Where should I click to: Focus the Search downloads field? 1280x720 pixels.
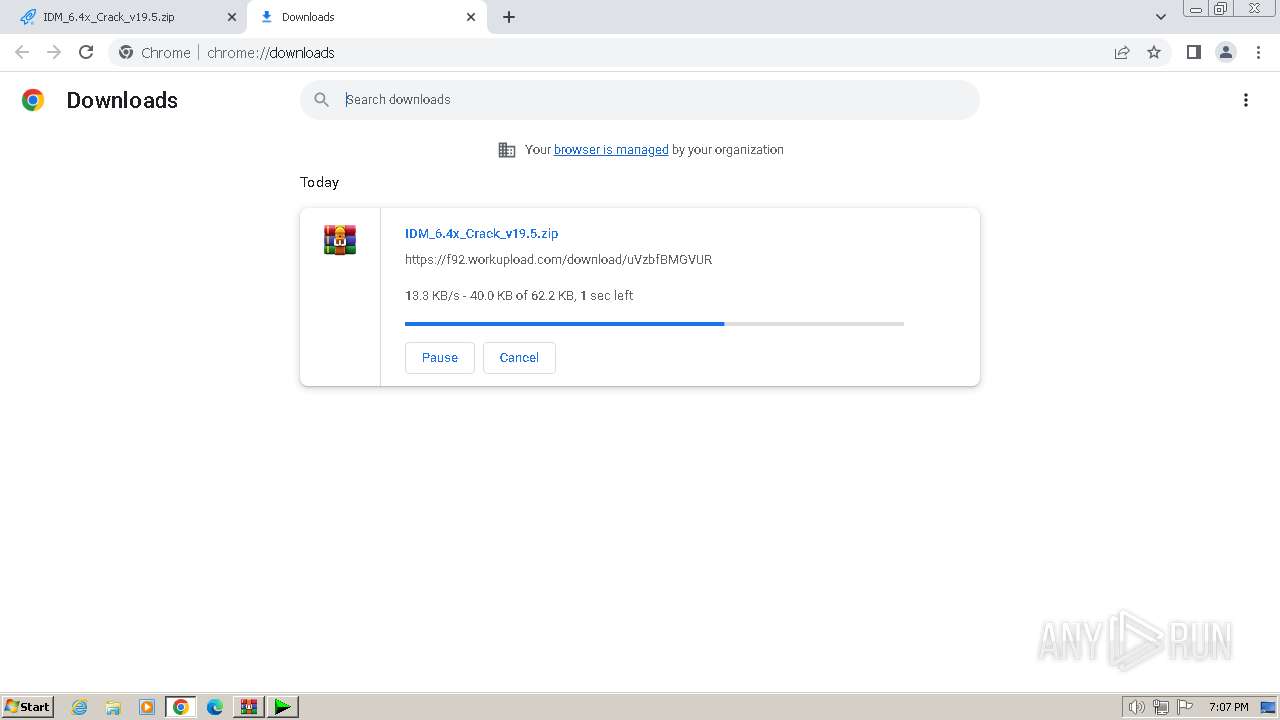pyautogui.click(x=640, y=100)
